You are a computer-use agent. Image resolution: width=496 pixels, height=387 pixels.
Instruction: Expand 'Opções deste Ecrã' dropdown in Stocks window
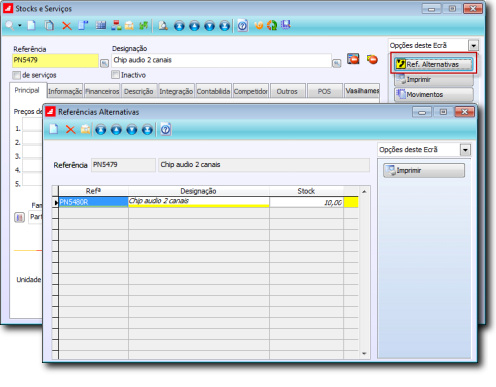click(473, 45)
